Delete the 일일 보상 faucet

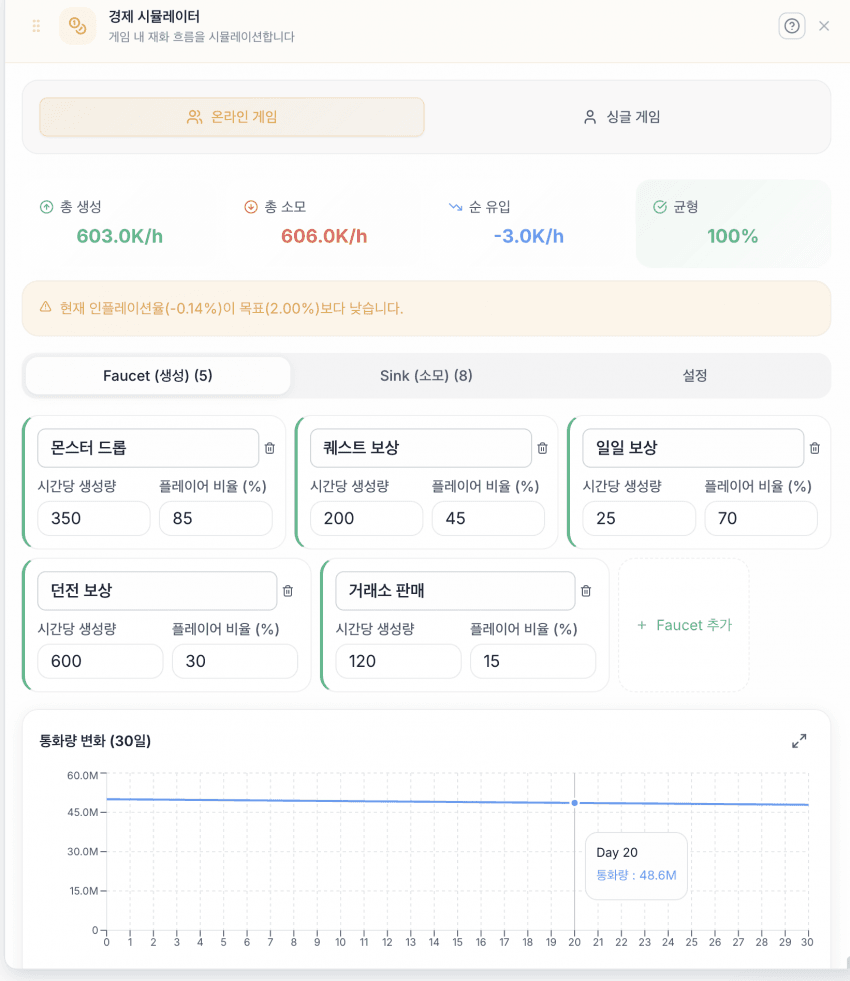pos(815,448)
